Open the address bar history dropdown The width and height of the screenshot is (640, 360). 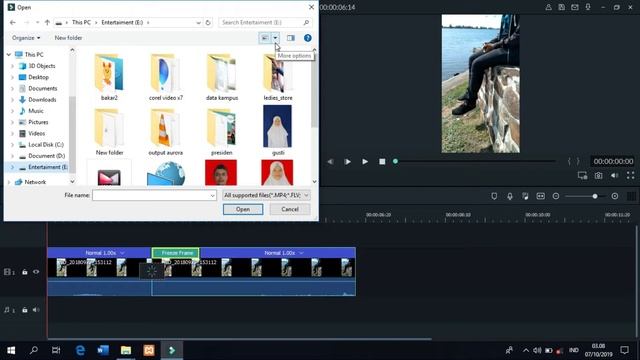click(x=198, y=22)
